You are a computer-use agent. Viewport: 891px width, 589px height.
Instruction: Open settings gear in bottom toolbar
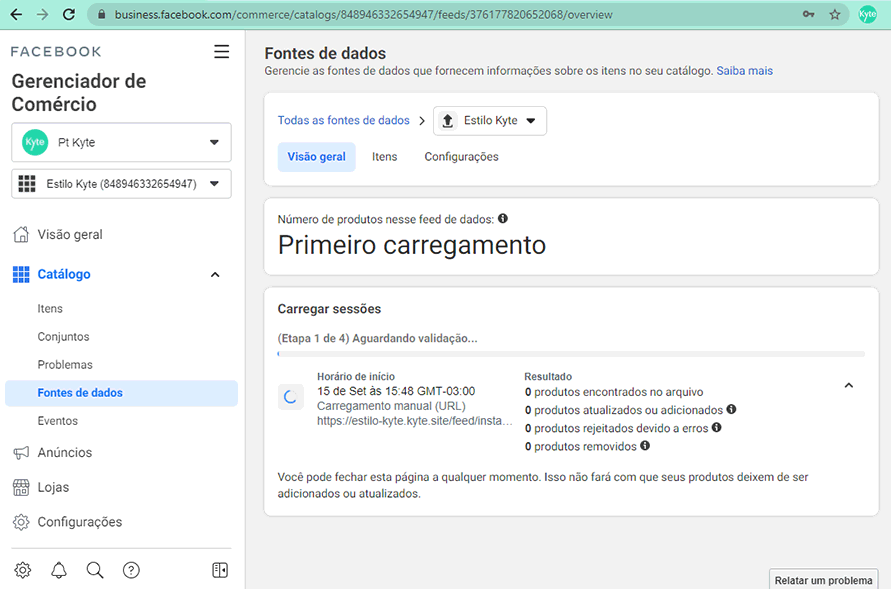[23, 570]
